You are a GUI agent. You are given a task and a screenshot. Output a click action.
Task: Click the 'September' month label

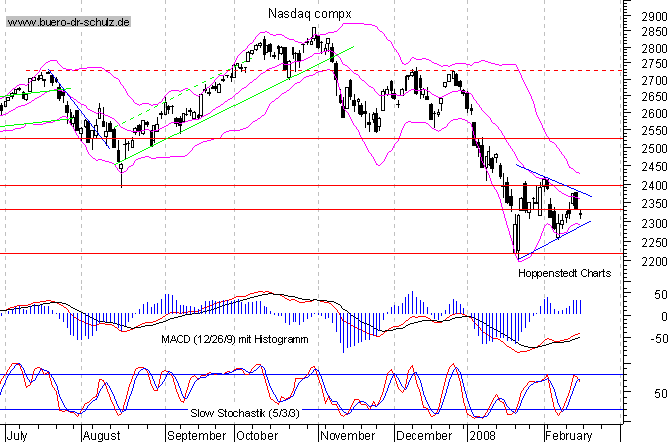pos(196,436)
